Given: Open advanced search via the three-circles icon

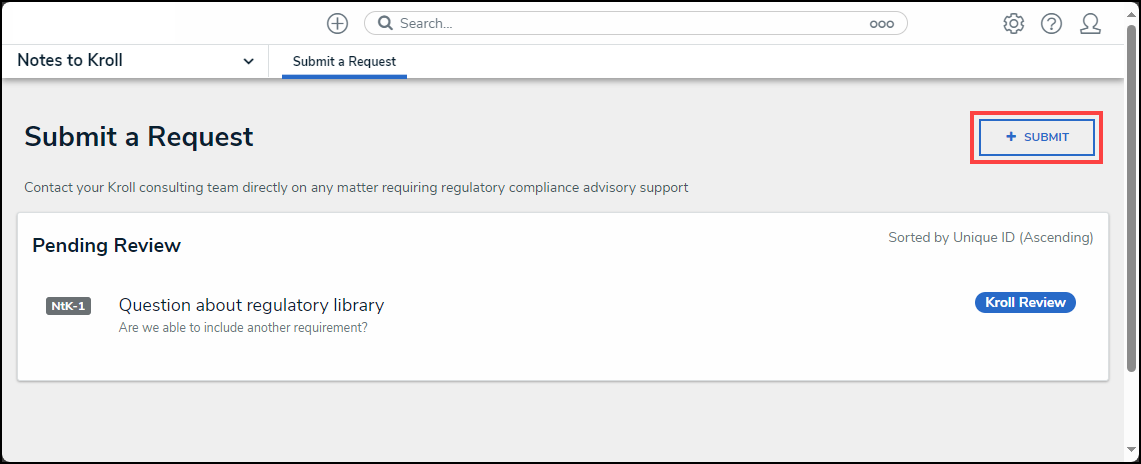Looking at the screenshot, I should point(881,24).
